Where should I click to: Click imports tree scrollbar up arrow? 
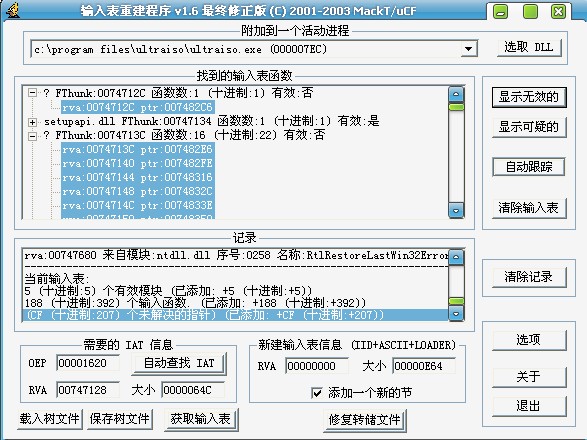pos(456,94)
